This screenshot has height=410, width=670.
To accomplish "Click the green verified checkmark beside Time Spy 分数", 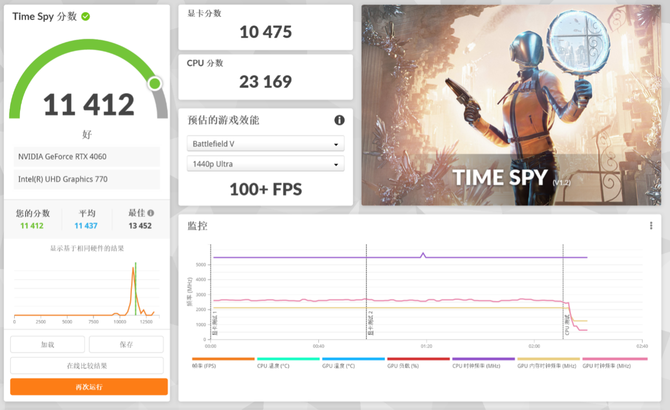I will coord(85,17).
